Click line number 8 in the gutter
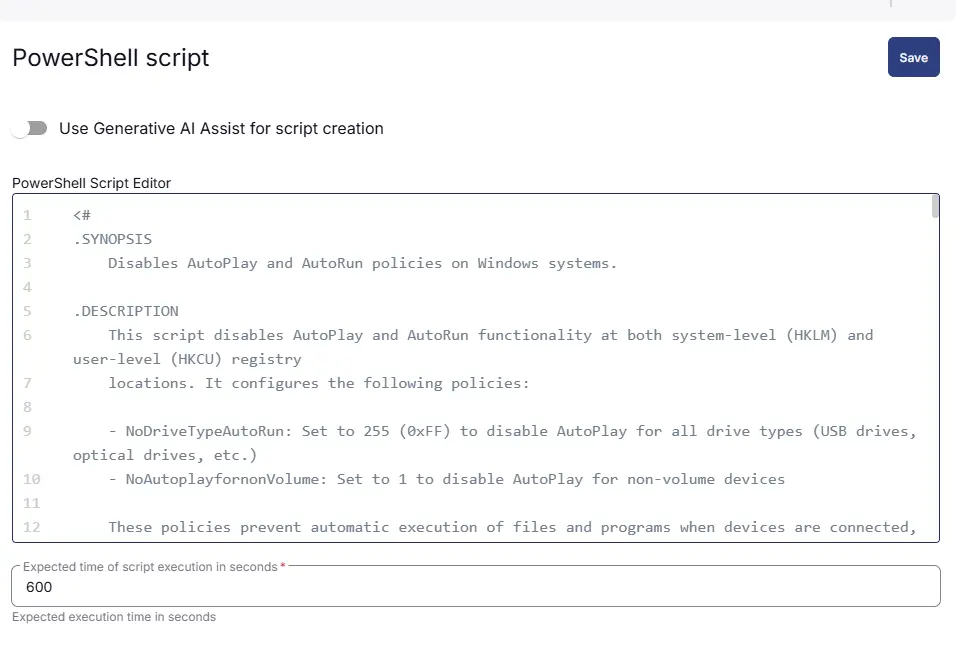The image size is (956, 647). click(x=27, y=407)
